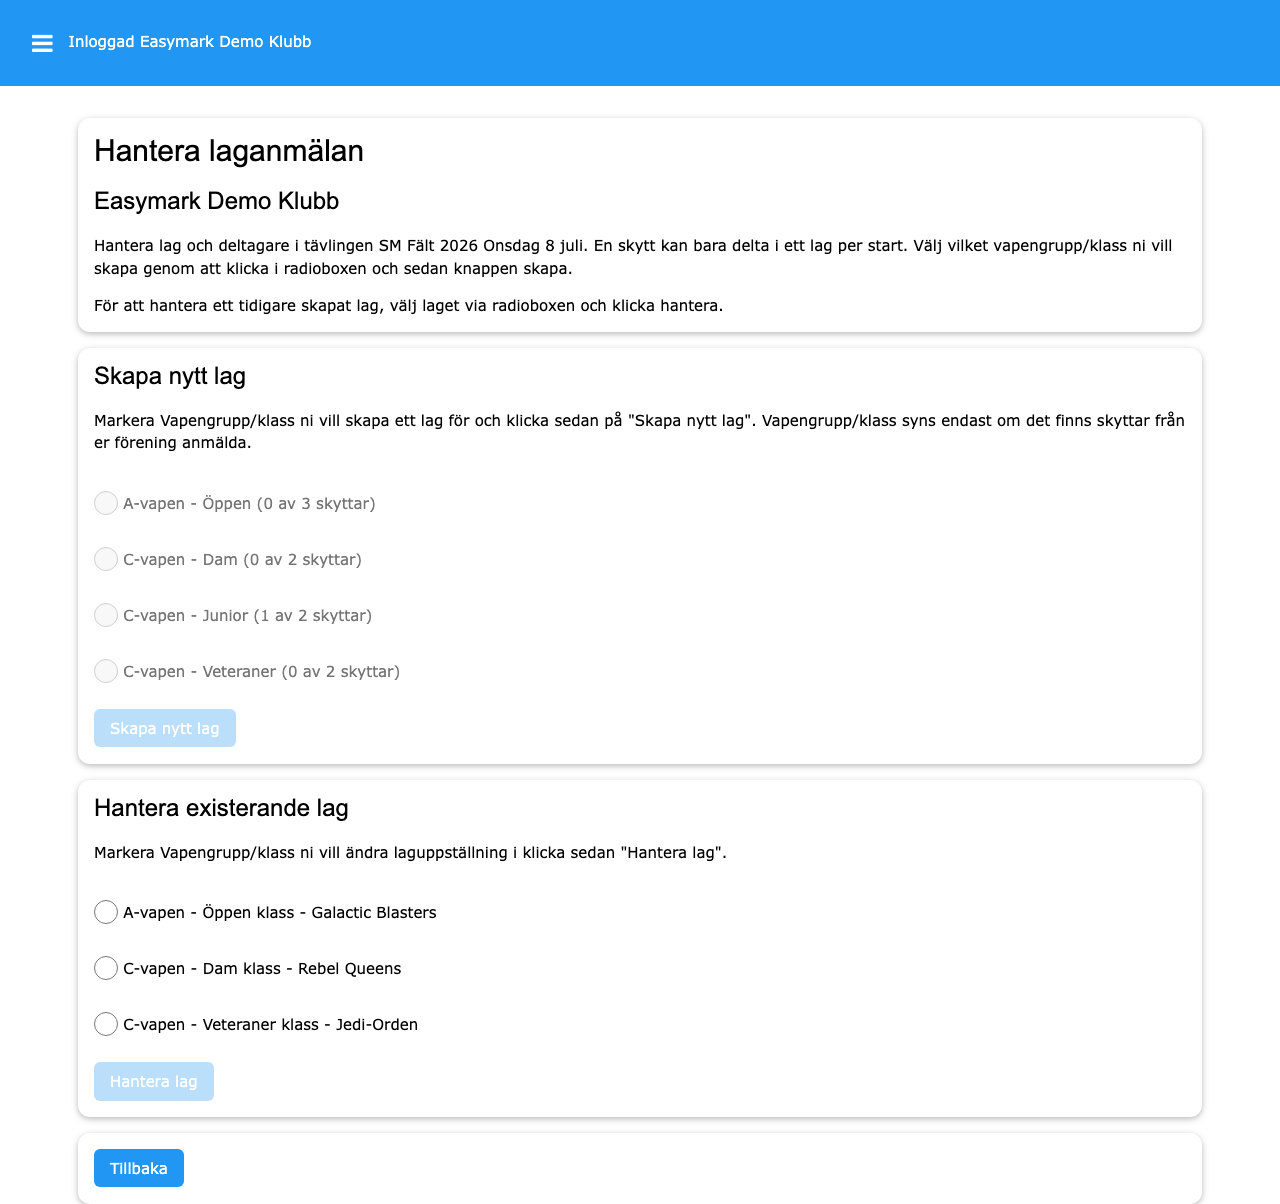Screen dimensions: 1280x1204
Task: Click the Hantera laganmälan page title
Action: [229, 151]
